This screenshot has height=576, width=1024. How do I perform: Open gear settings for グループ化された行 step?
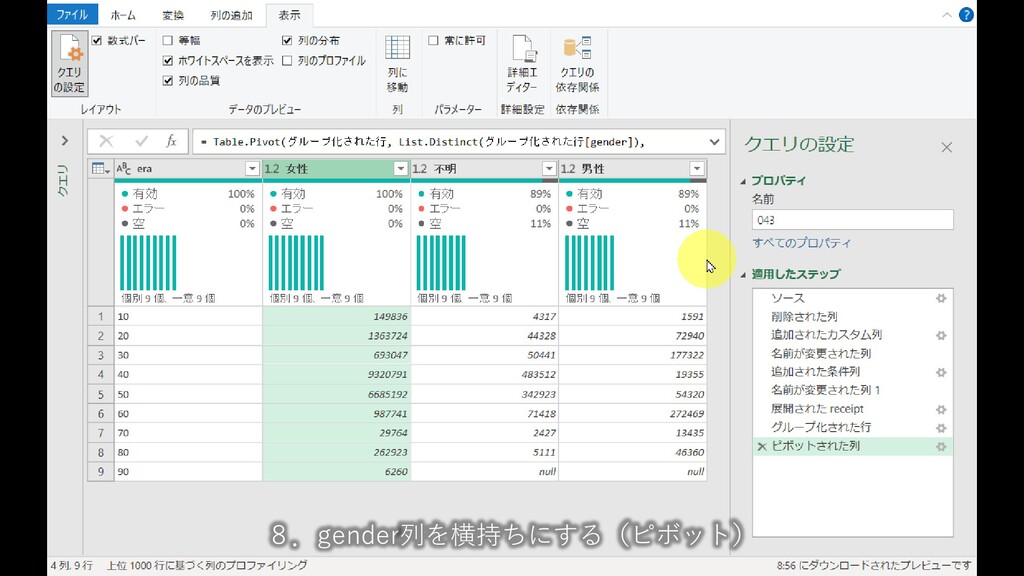coord(941,428)
